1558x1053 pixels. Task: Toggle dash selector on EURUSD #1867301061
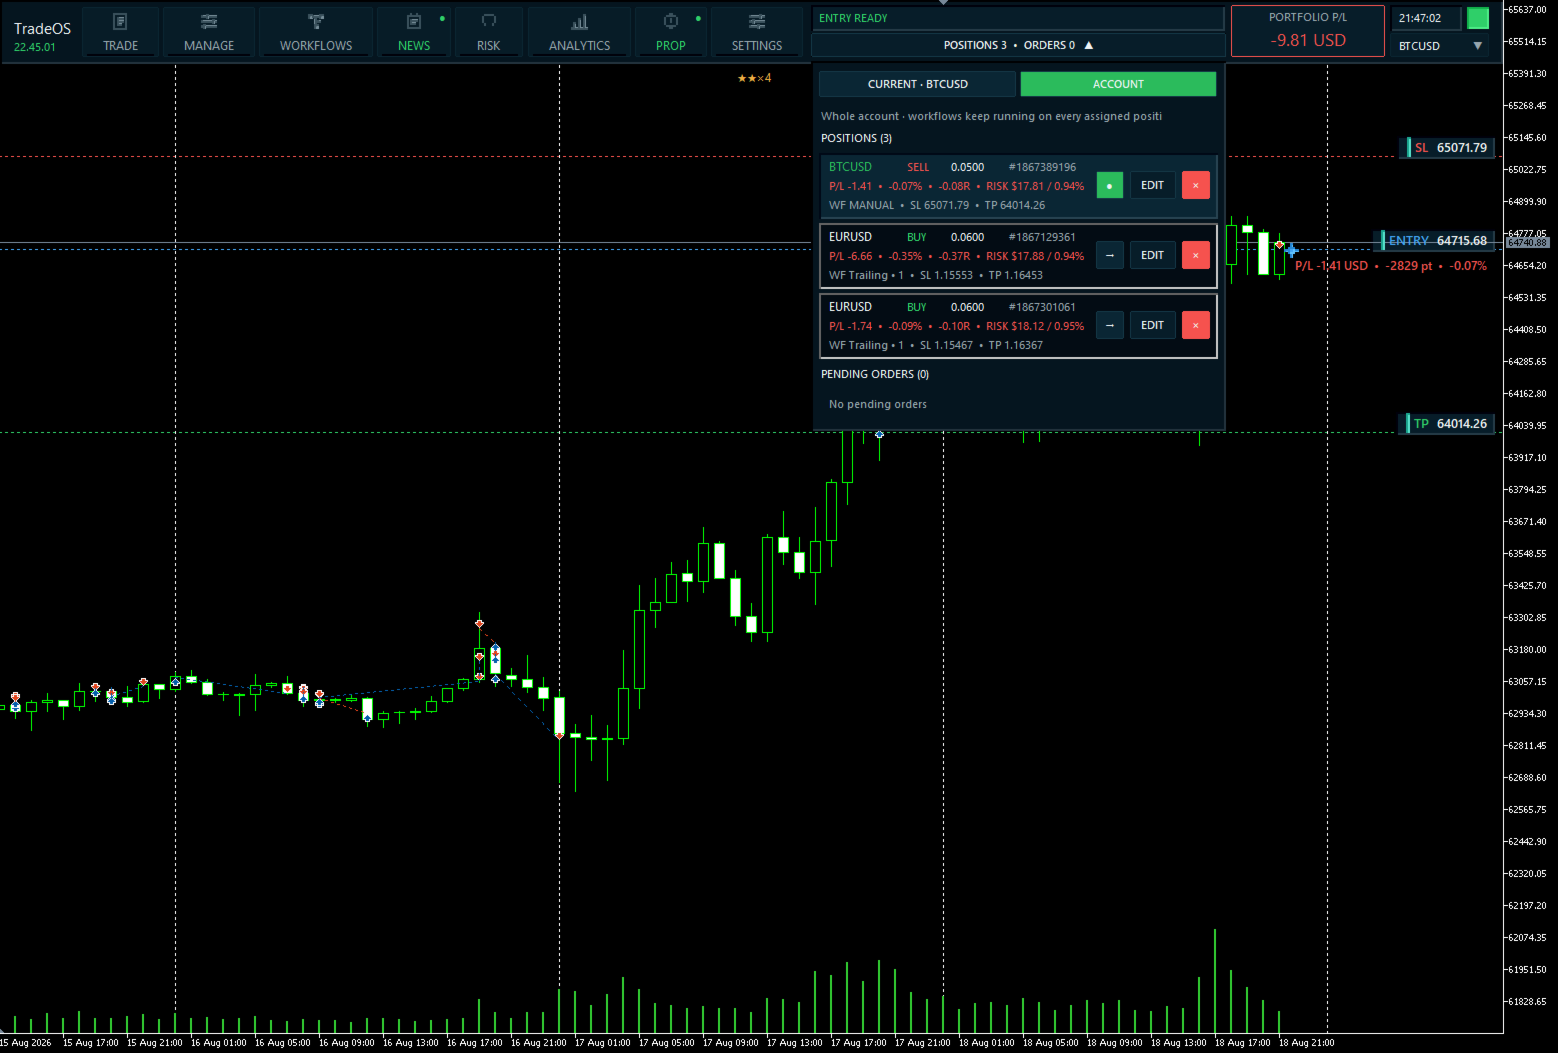(1110, 325)
